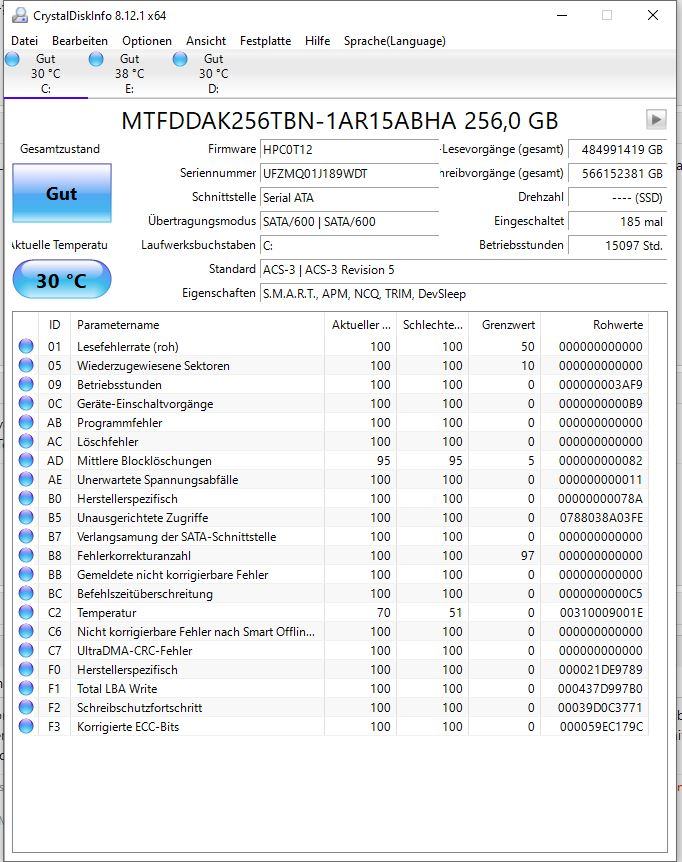
Task: Select drive D: status tab
Action: click(213, 74)
